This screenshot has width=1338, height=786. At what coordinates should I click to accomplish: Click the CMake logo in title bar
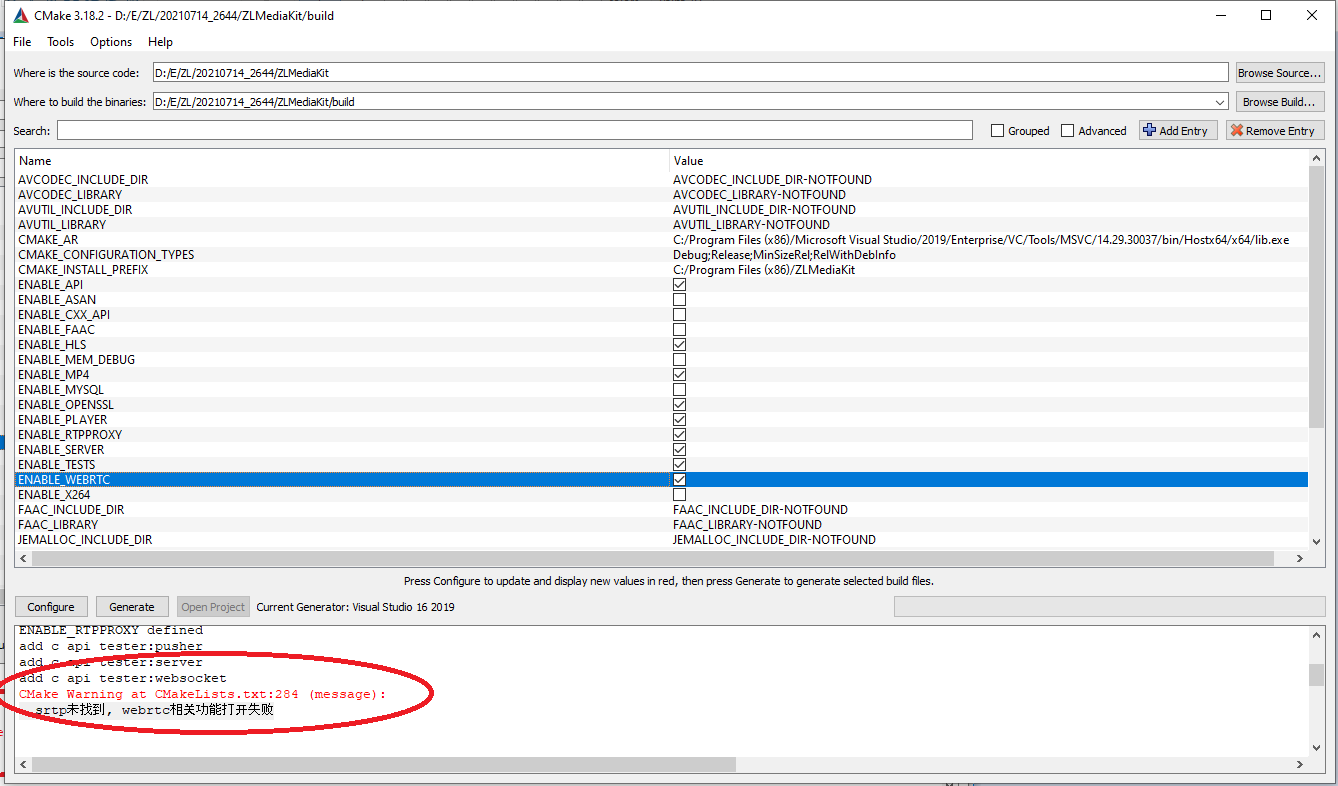[20, 15]
